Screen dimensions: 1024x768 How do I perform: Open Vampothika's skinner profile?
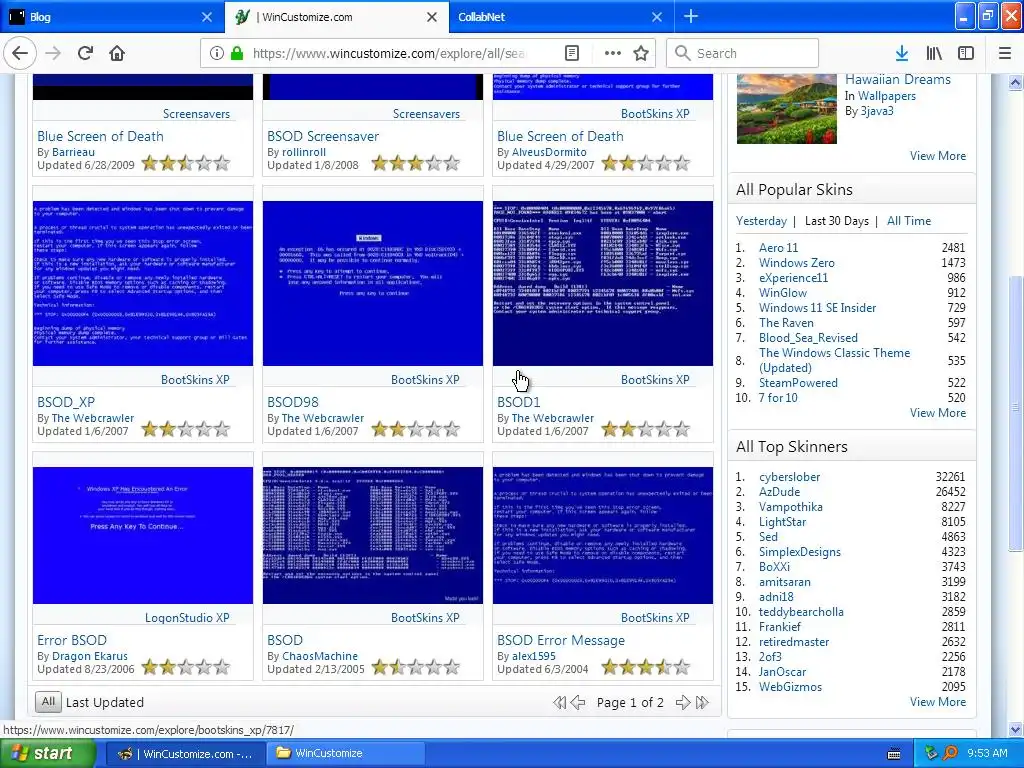click(x=791, y=507)
